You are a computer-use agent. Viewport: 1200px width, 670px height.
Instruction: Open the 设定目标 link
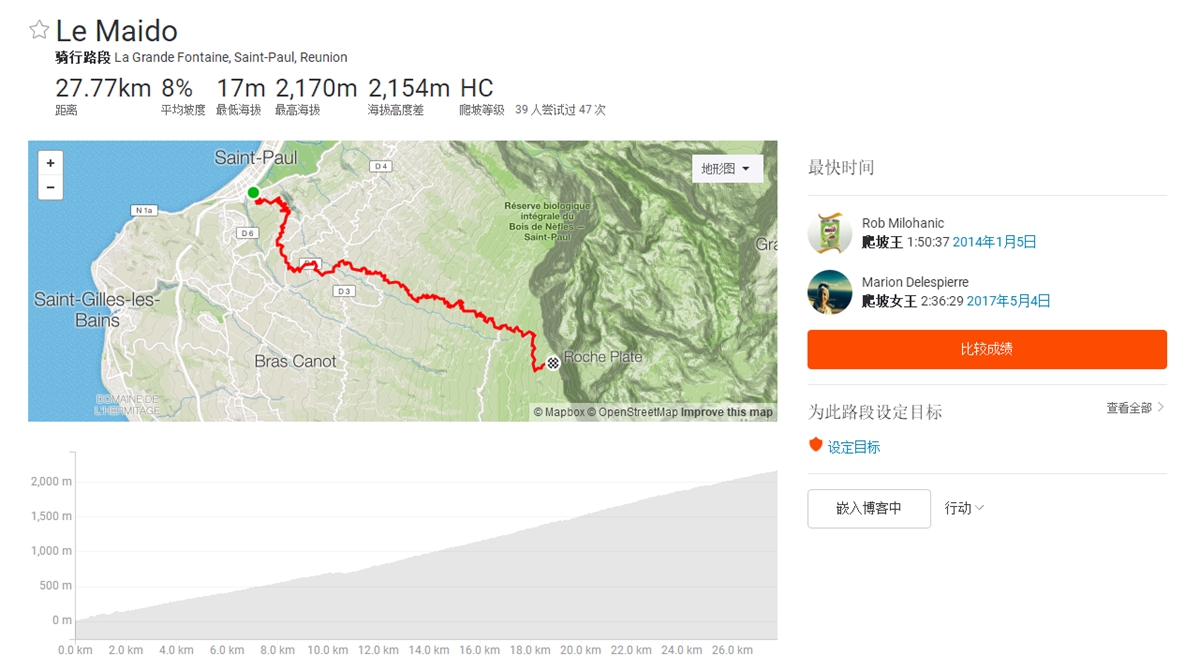pyautogui.click(x=853, y=447)
